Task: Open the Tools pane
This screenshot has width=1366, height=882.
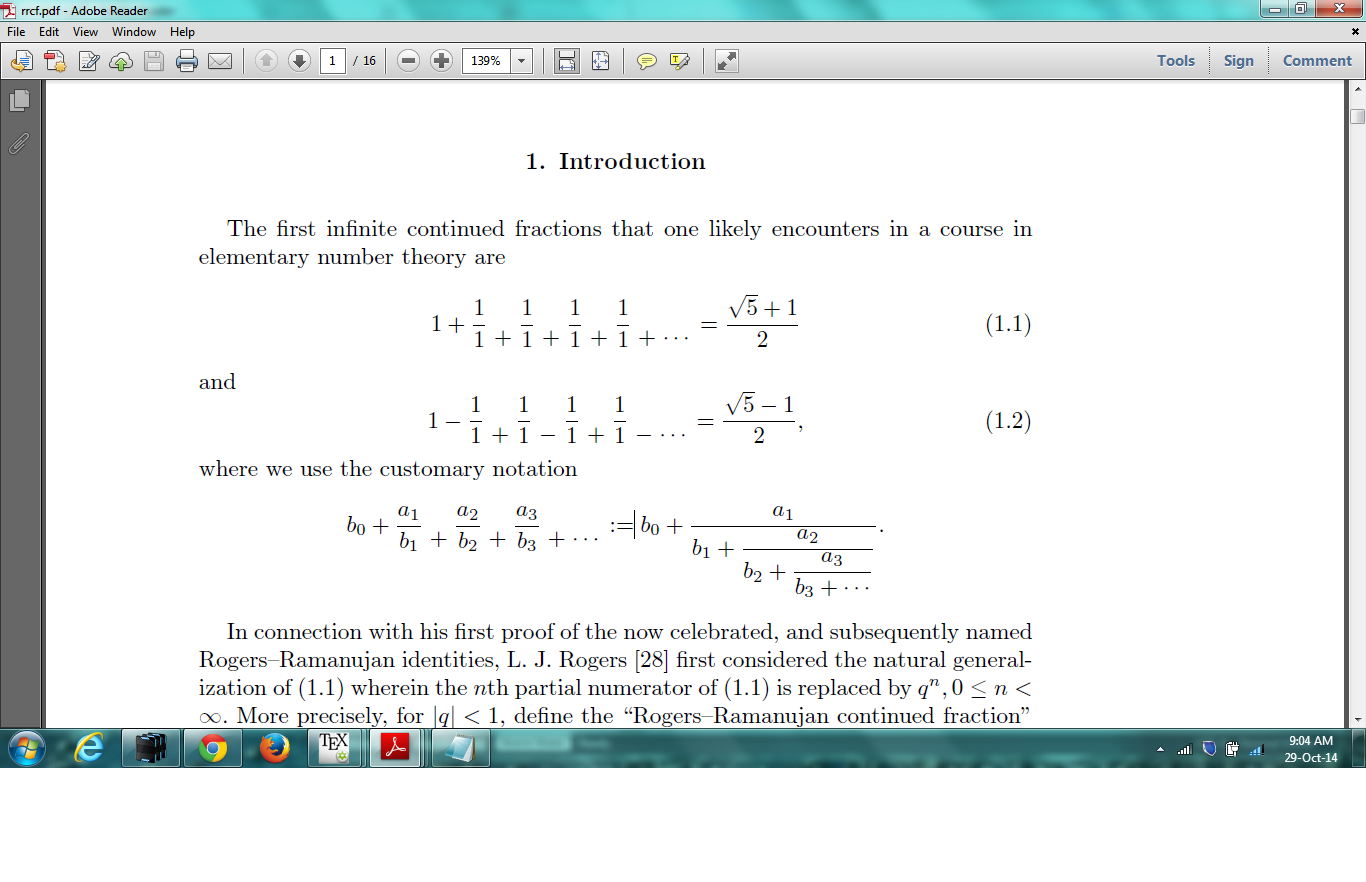Action: [x=1175, y=60]
